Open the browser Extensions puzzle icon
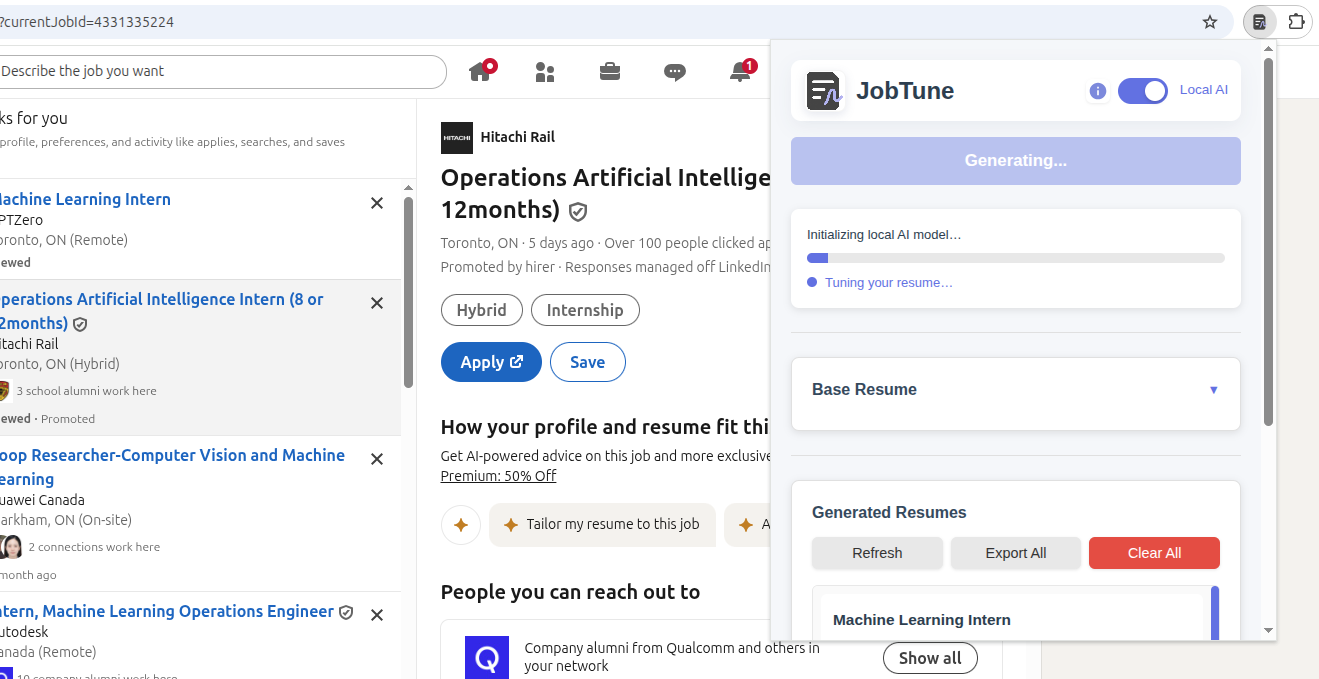1319x679 pixels. pos(1296,22)
